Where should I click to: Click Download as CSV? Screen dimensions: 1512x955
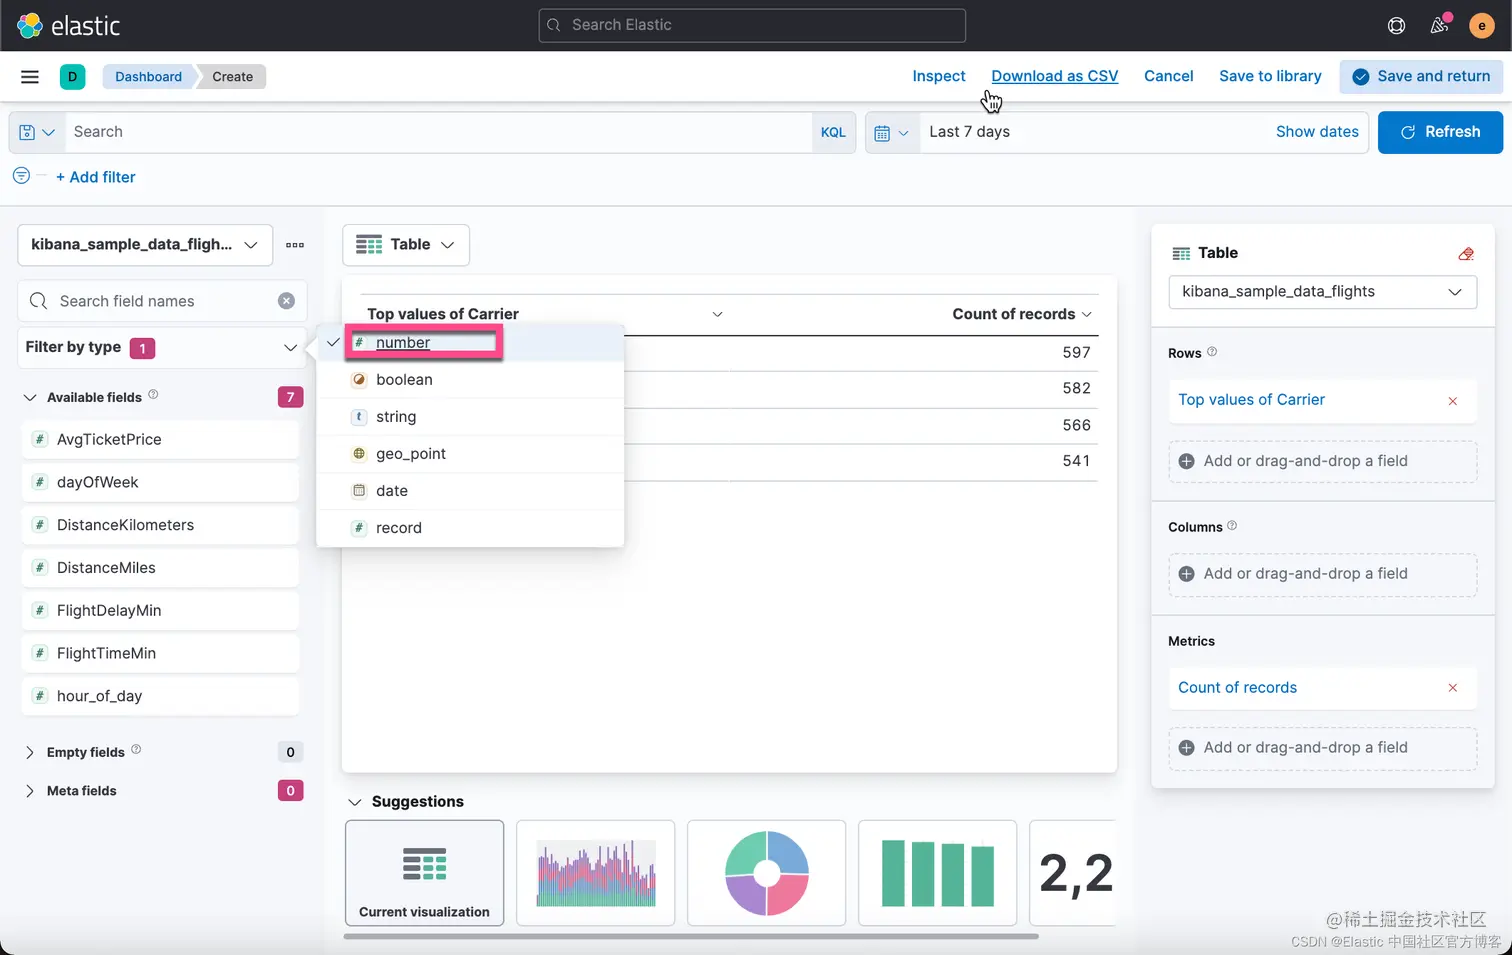point(1055,76)
